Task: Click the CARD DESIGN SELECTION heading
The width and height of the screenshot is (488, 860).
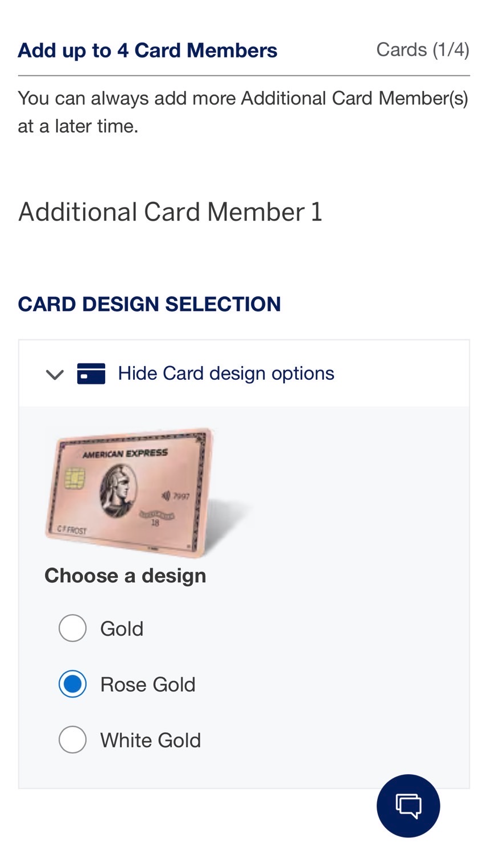Action: (149, 304)
